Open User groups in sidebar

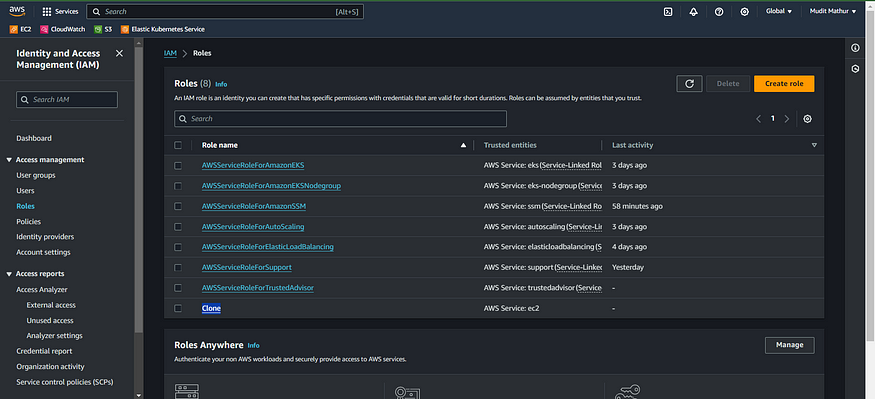coord(36,175)
